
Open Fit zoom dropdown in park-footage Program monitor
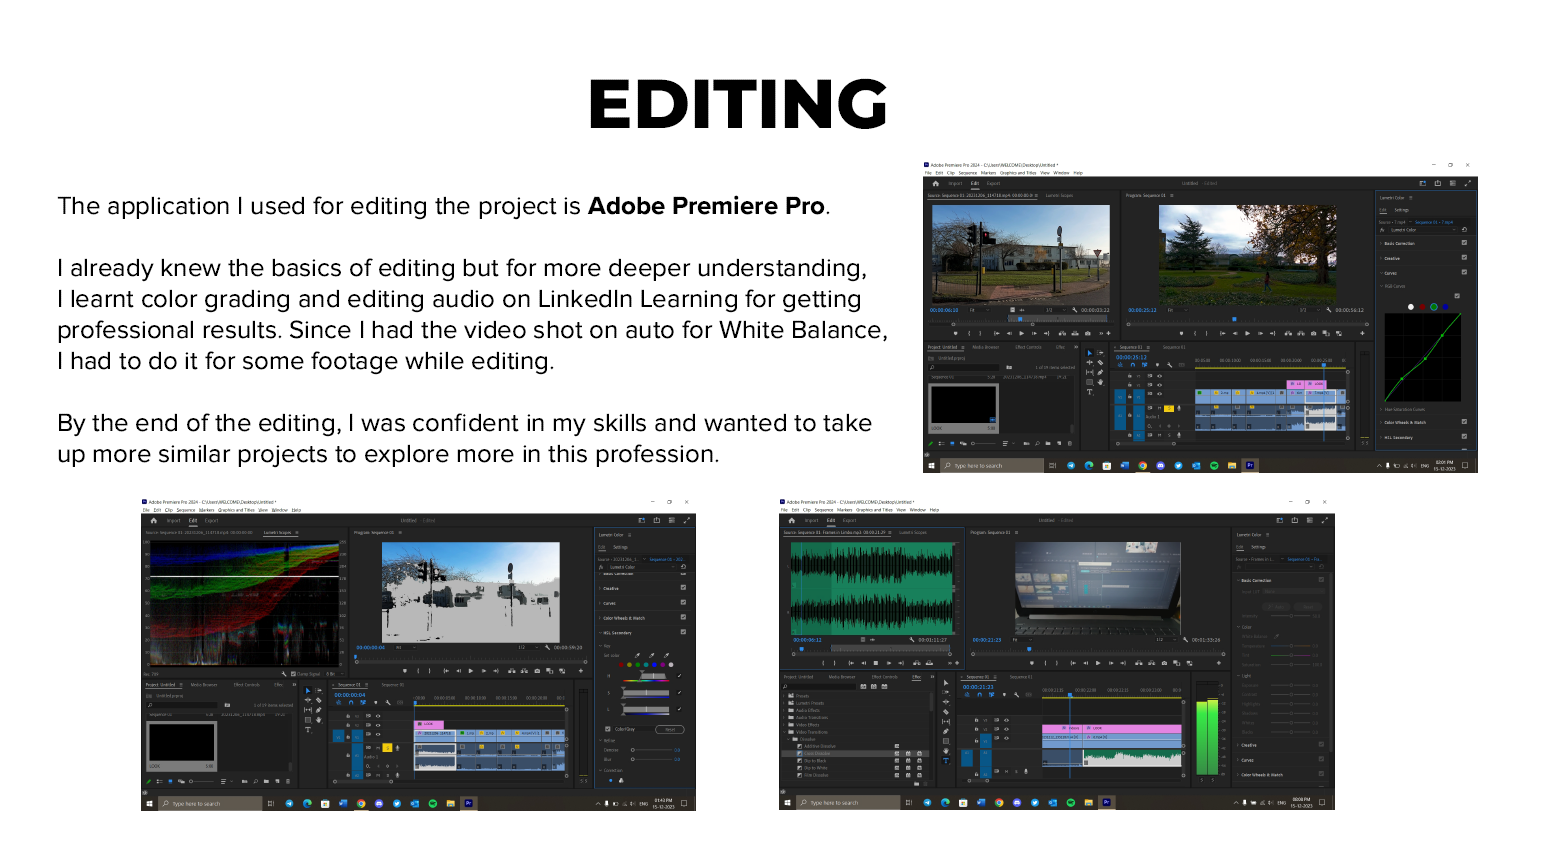tap(1178, 310)
